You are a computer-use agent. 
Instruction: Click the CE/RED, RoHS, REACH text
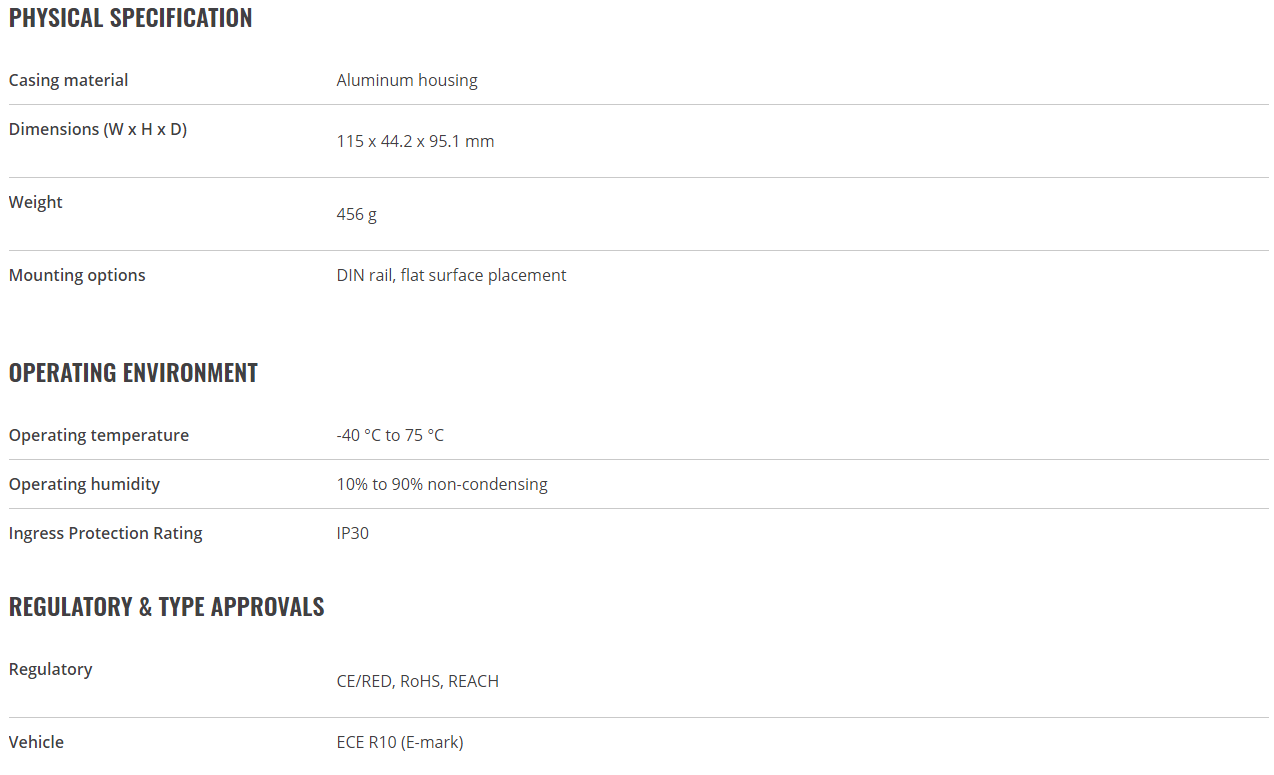pyautogui.click(x=418, y=681)
